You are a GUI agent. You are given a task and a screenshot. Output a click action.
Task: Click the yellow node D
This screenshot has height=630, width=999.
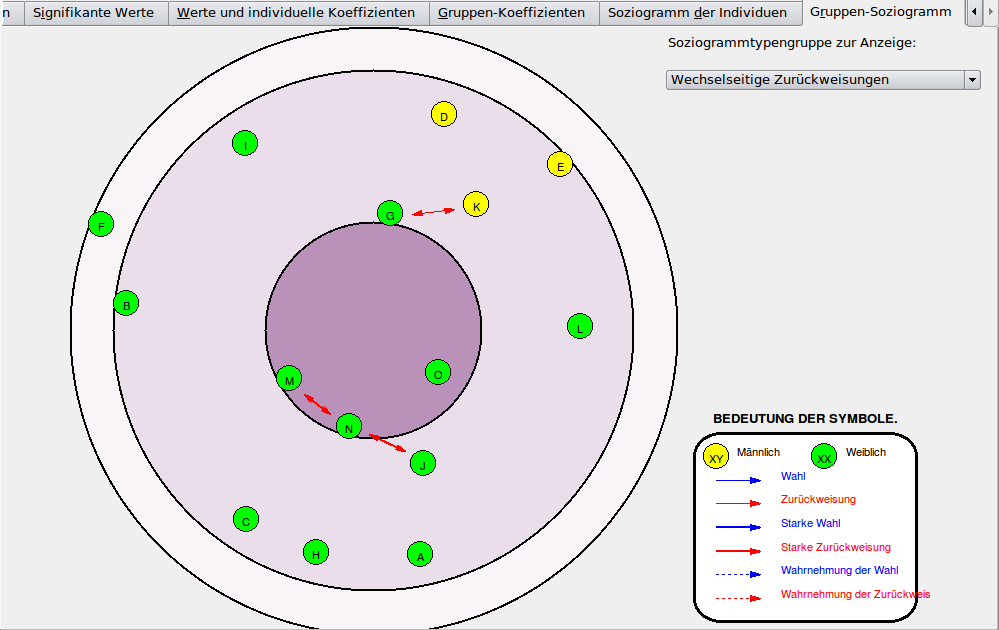[444, 115]
